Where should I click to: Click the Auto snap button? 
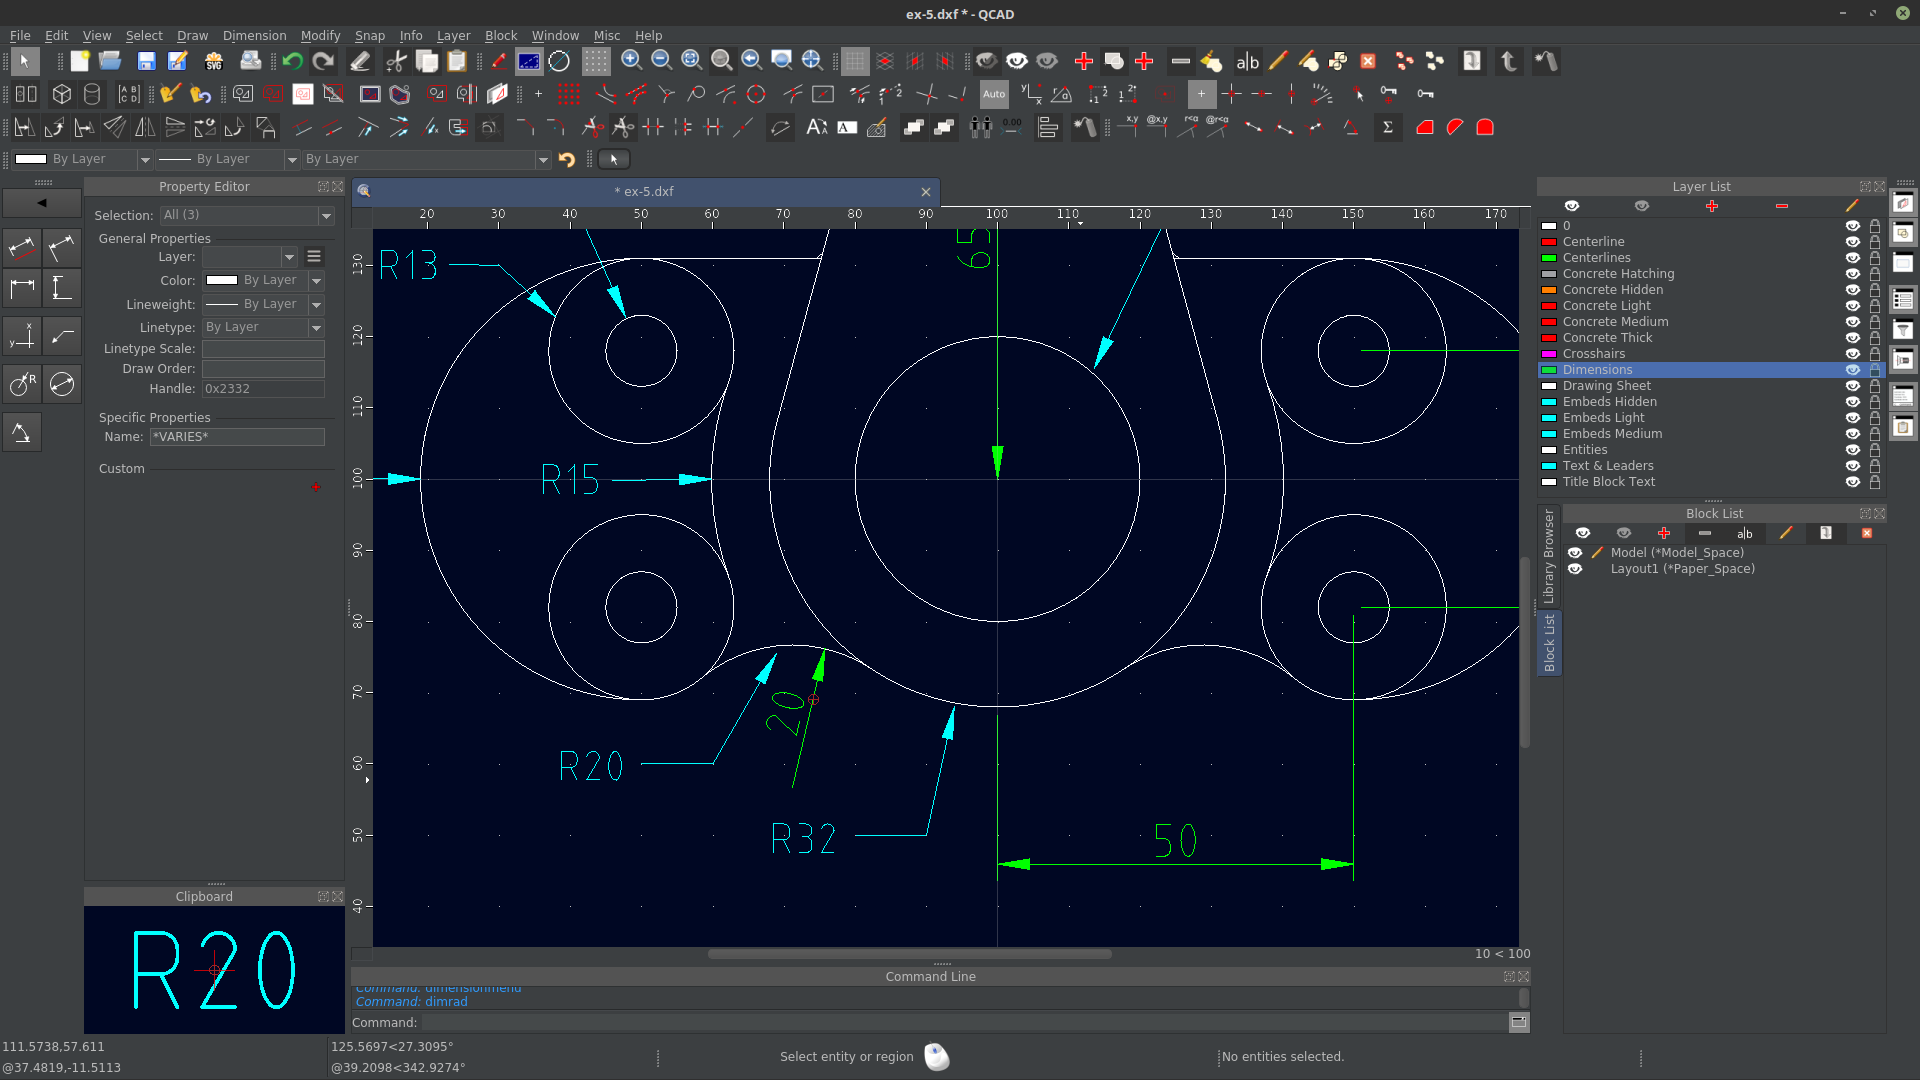tap(994, 94)
